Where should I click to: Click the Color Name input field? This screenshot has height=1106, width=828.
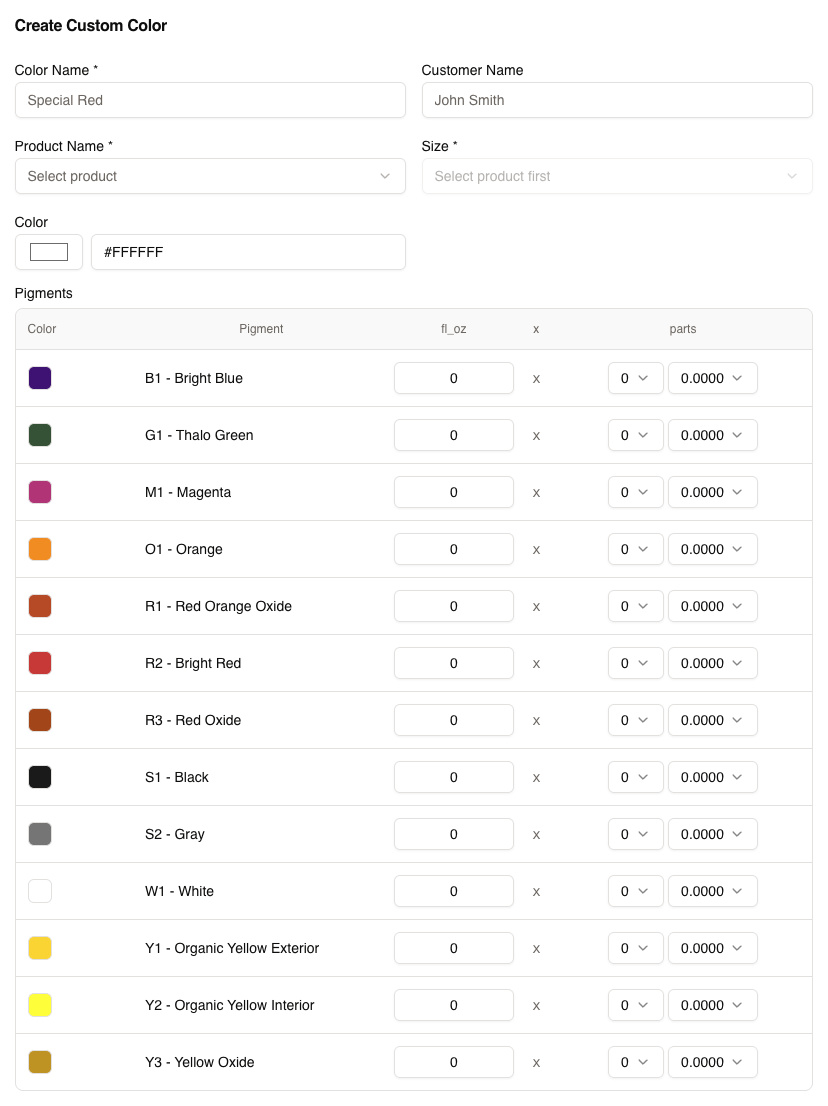(210, 100)
